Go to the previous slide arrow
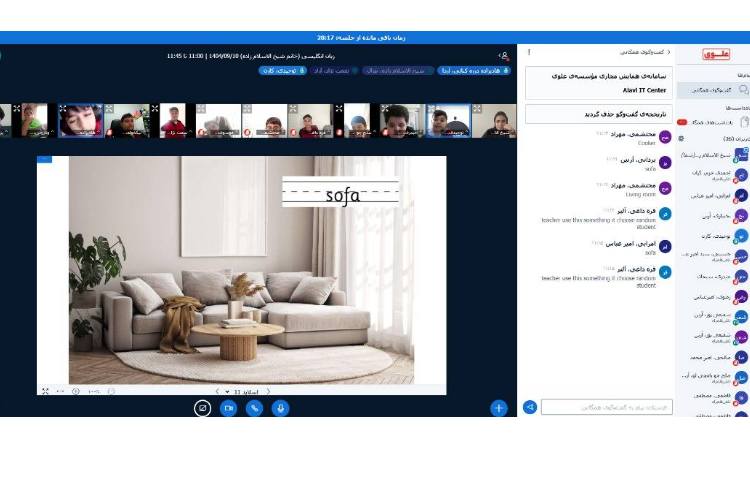This screenshot has width=750, height=480. (217, 392)
